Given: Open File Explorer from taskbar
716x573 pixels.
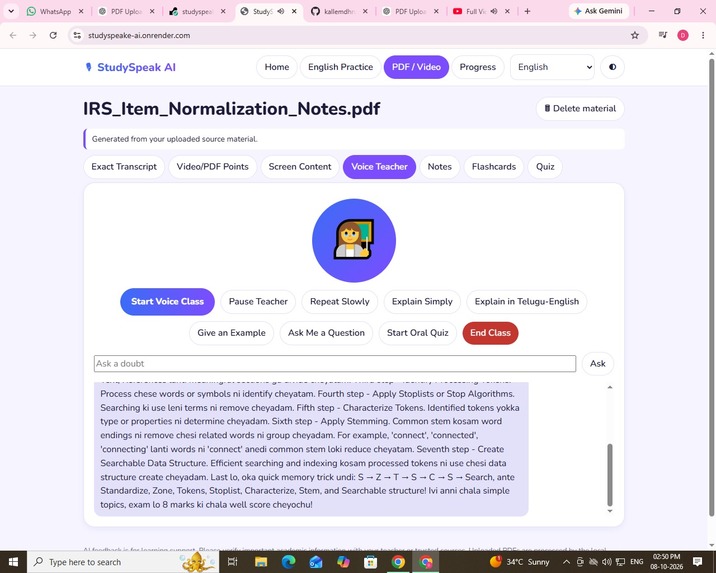Looking at the screenshot, I should point(261,562).
